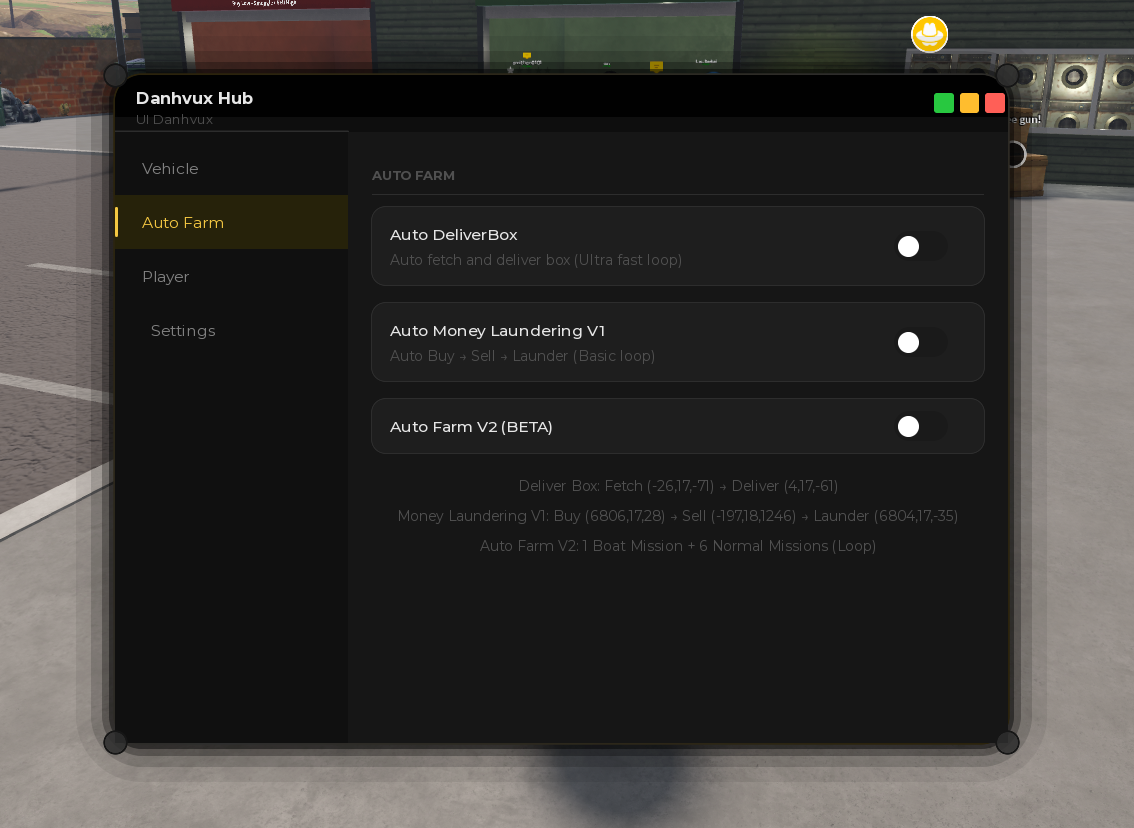This screenshot has height=828, width=1134.
Task: Enable the Auto DeliverBox toggle
Action: pyautogui.click(x=921, y=247)
